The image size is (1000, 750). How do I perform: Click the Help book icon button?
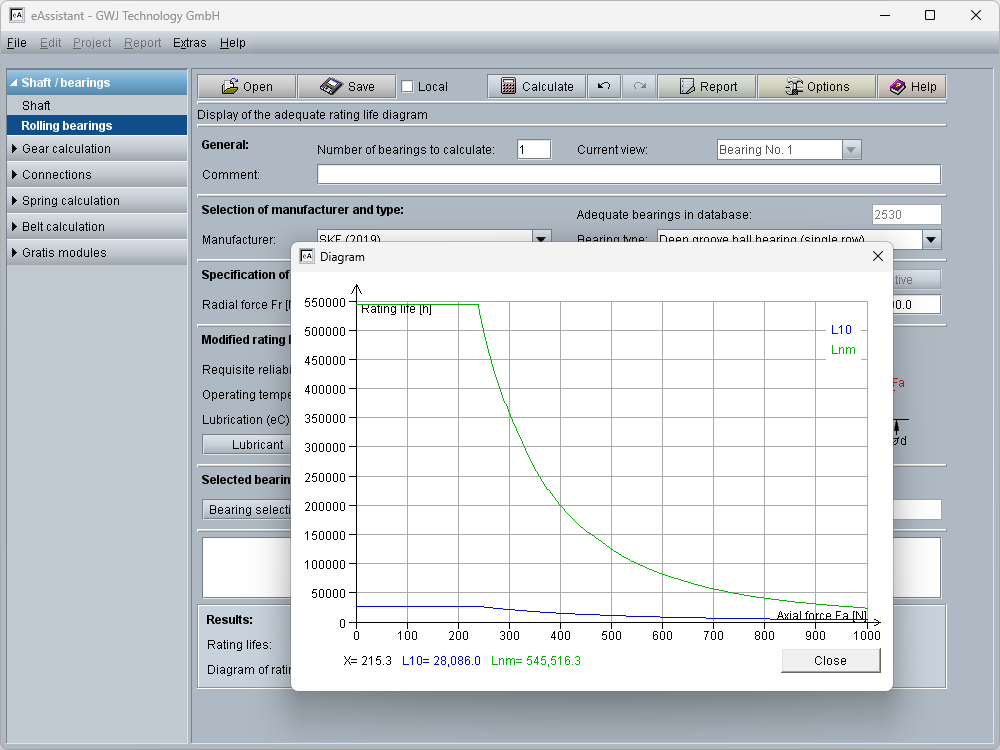(911, 87)
